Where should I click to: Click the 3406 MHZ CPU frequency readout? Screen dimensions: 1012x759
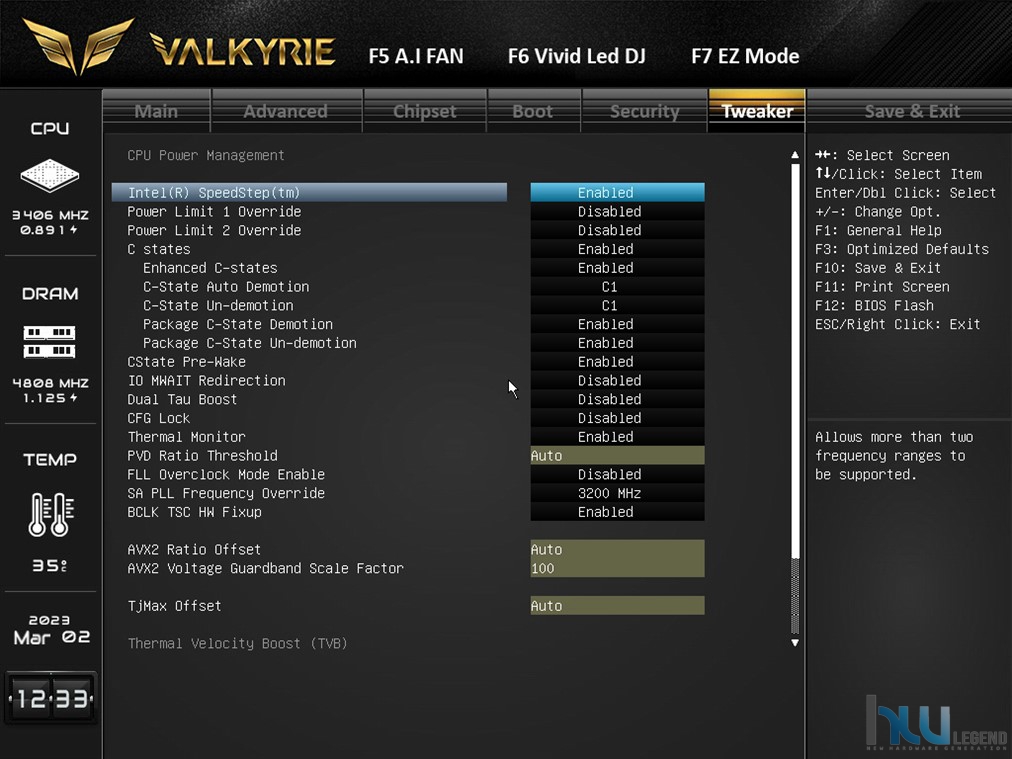[x=50, y=215]
